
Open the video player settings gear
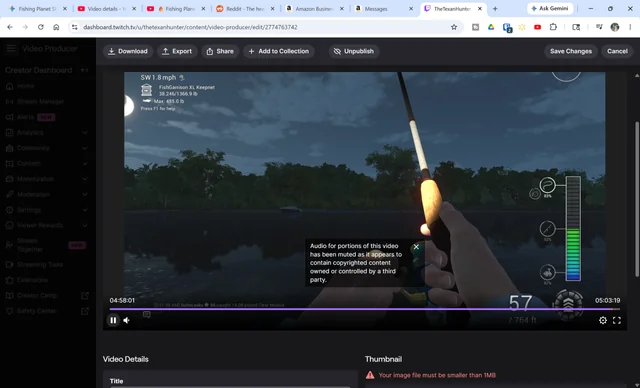point(603,320)
